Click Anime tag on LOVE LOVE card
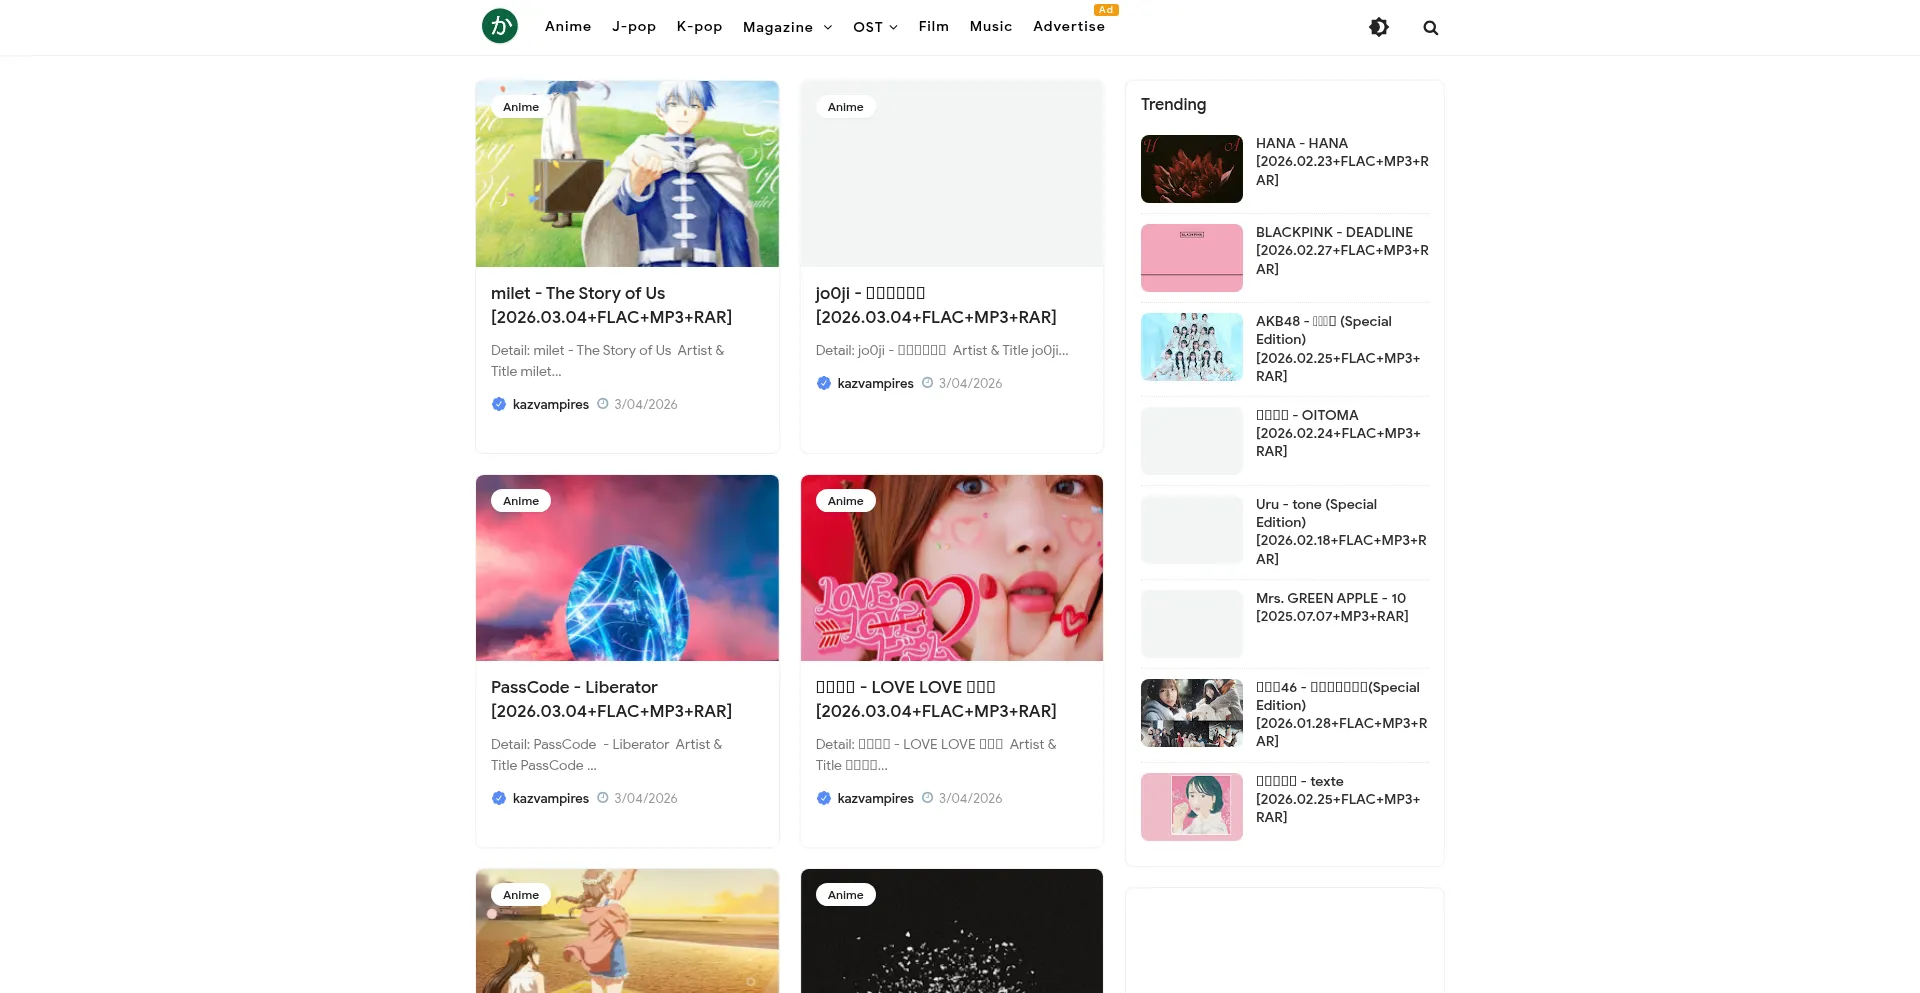Screen dimensions: 1920x993 [x=846, y=501]
